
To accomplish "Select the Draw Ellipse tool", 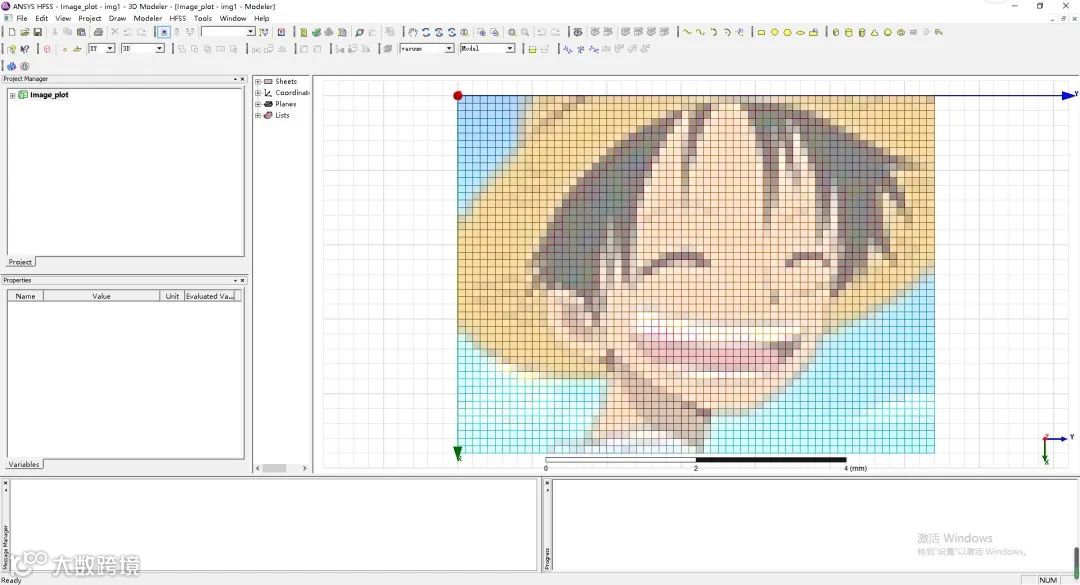I will pos(800,32).
